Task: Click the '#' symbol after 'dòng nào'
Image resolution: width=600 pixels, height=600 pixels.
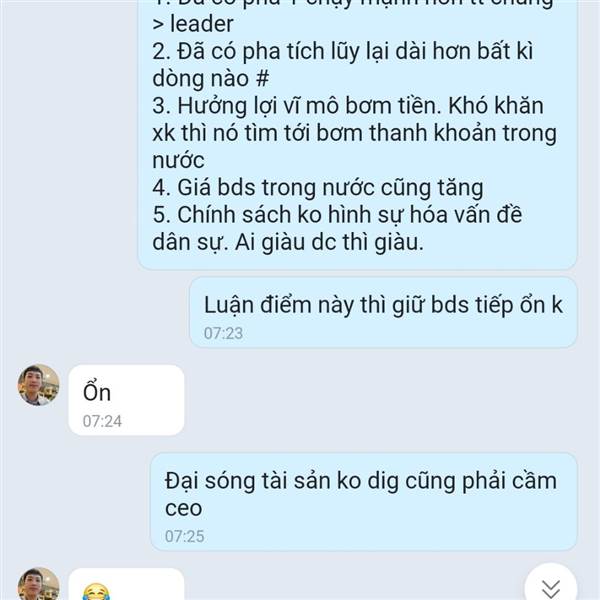Action: pyautogui.click(x=262, y=78)
